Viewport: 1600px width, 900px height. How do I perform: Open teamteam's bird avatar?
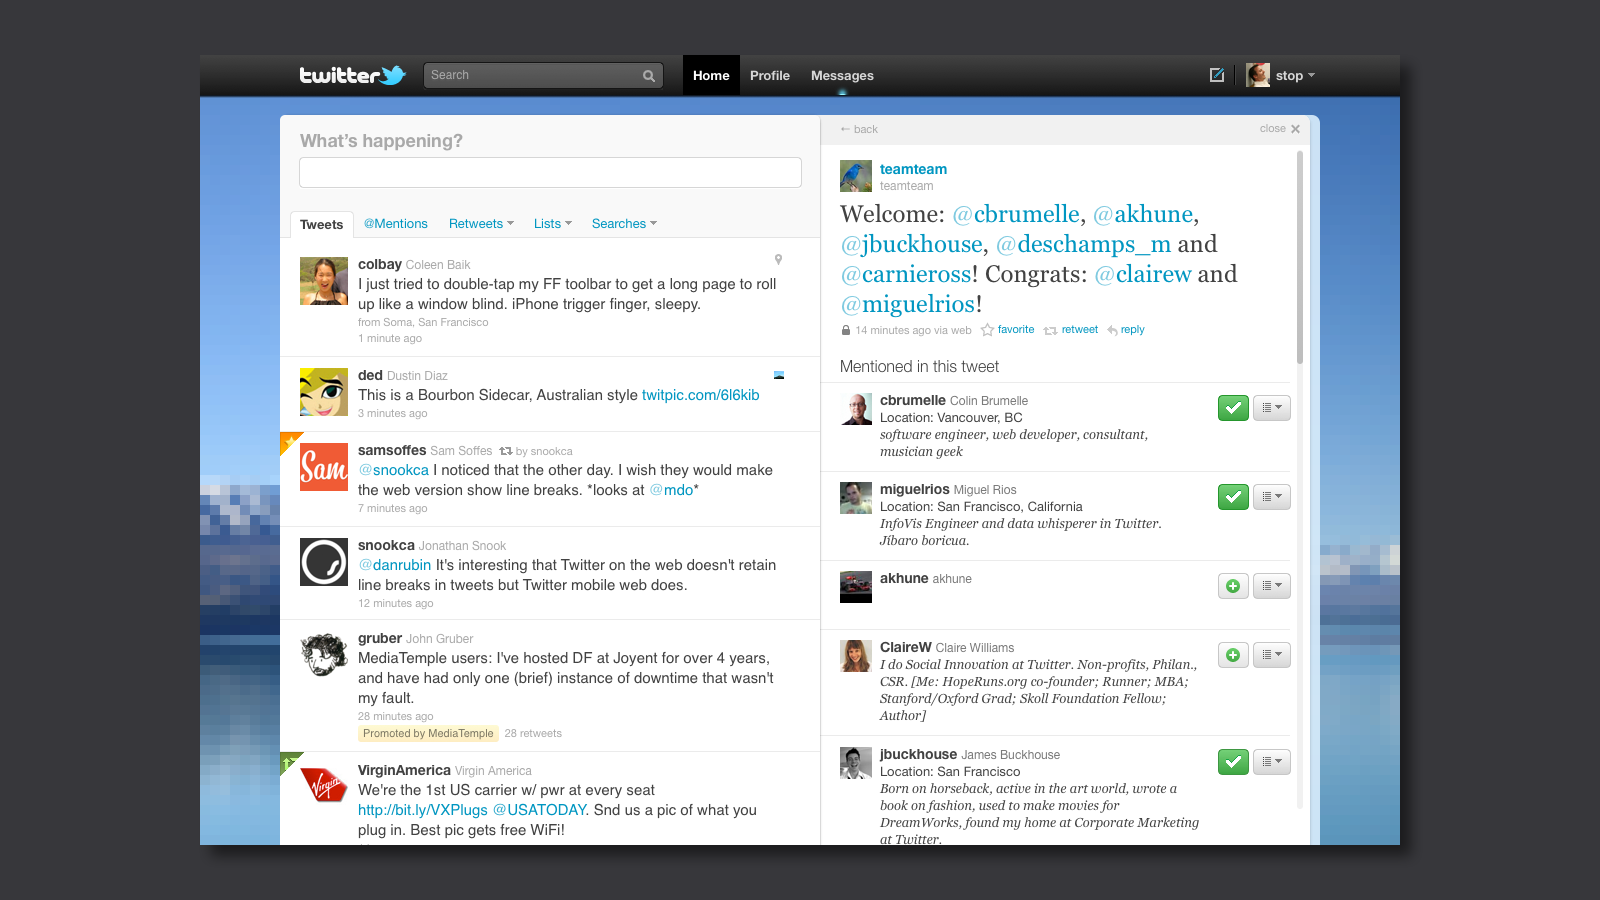point(856,176)
